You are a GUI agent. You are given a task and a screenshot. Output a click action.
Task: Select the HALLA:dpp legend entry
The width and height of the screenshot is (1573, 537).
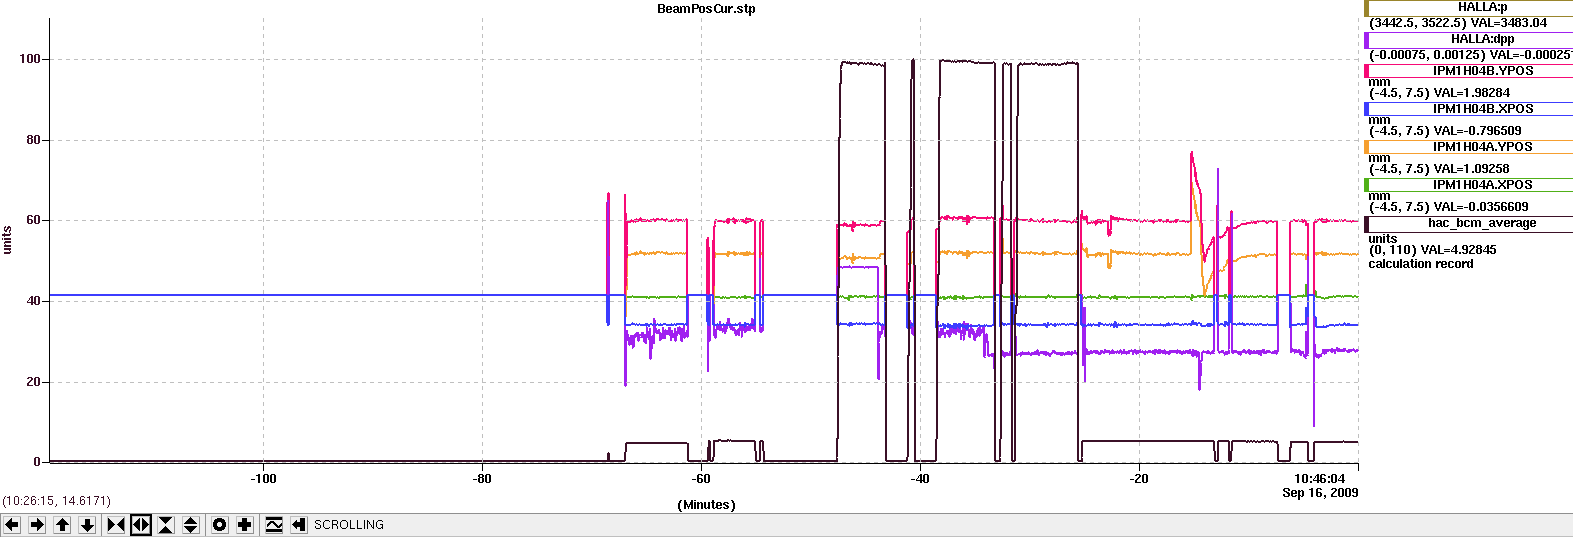pyautogui.click(x=1469, y=40)
